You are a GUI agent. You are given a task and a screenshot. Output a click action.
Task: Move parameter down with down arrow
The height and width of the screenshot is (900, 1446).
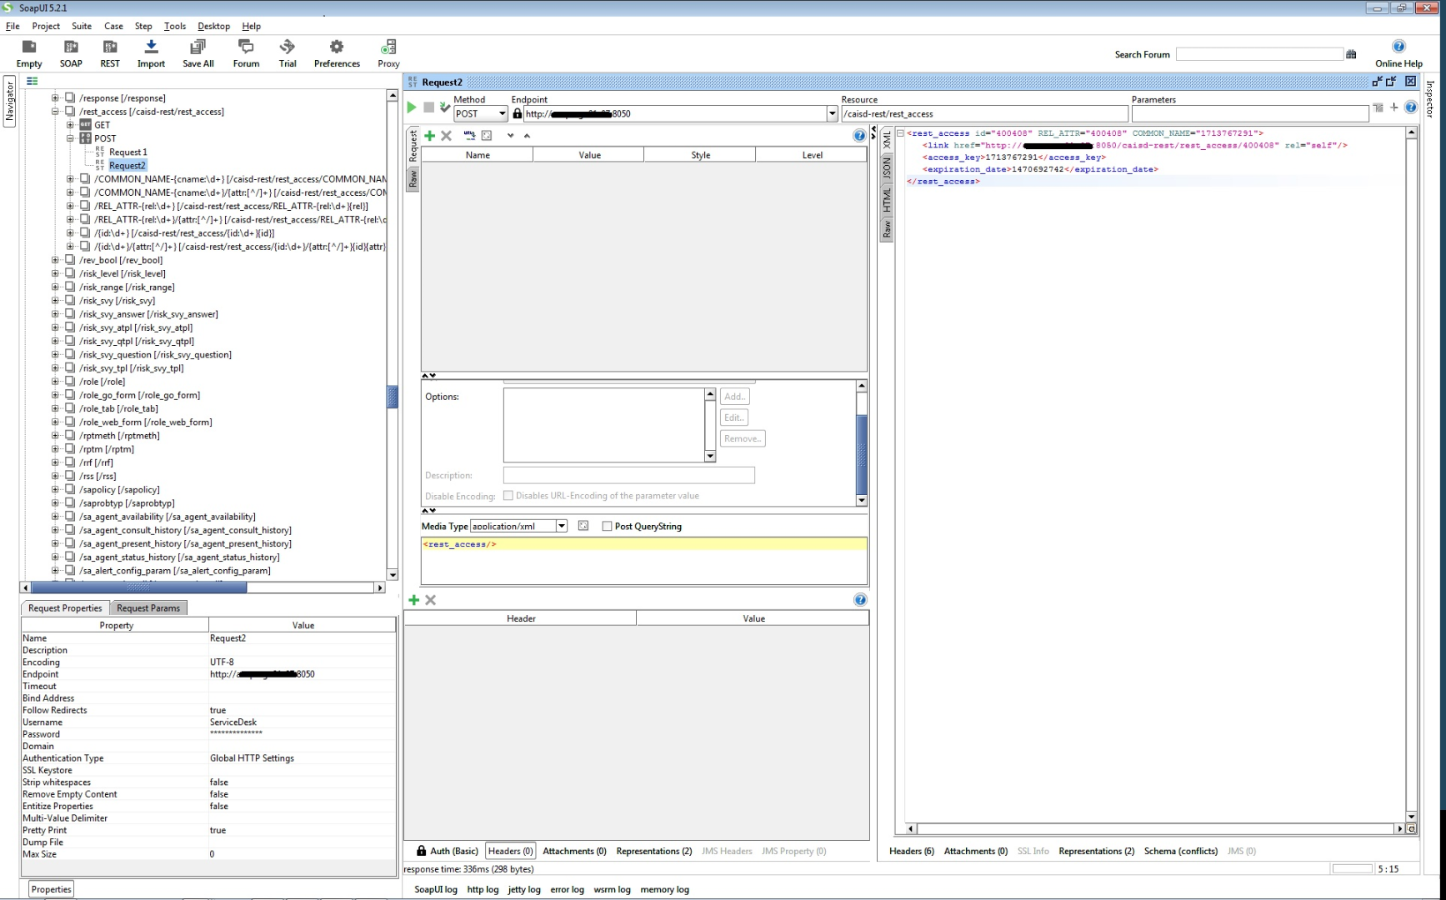[510, 136]
